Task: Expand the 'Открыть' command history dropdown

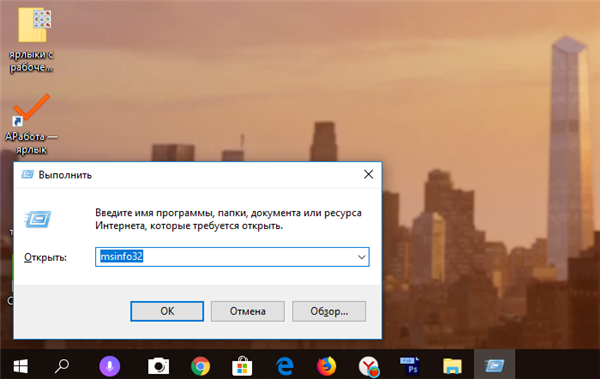Action: [362, 257]
